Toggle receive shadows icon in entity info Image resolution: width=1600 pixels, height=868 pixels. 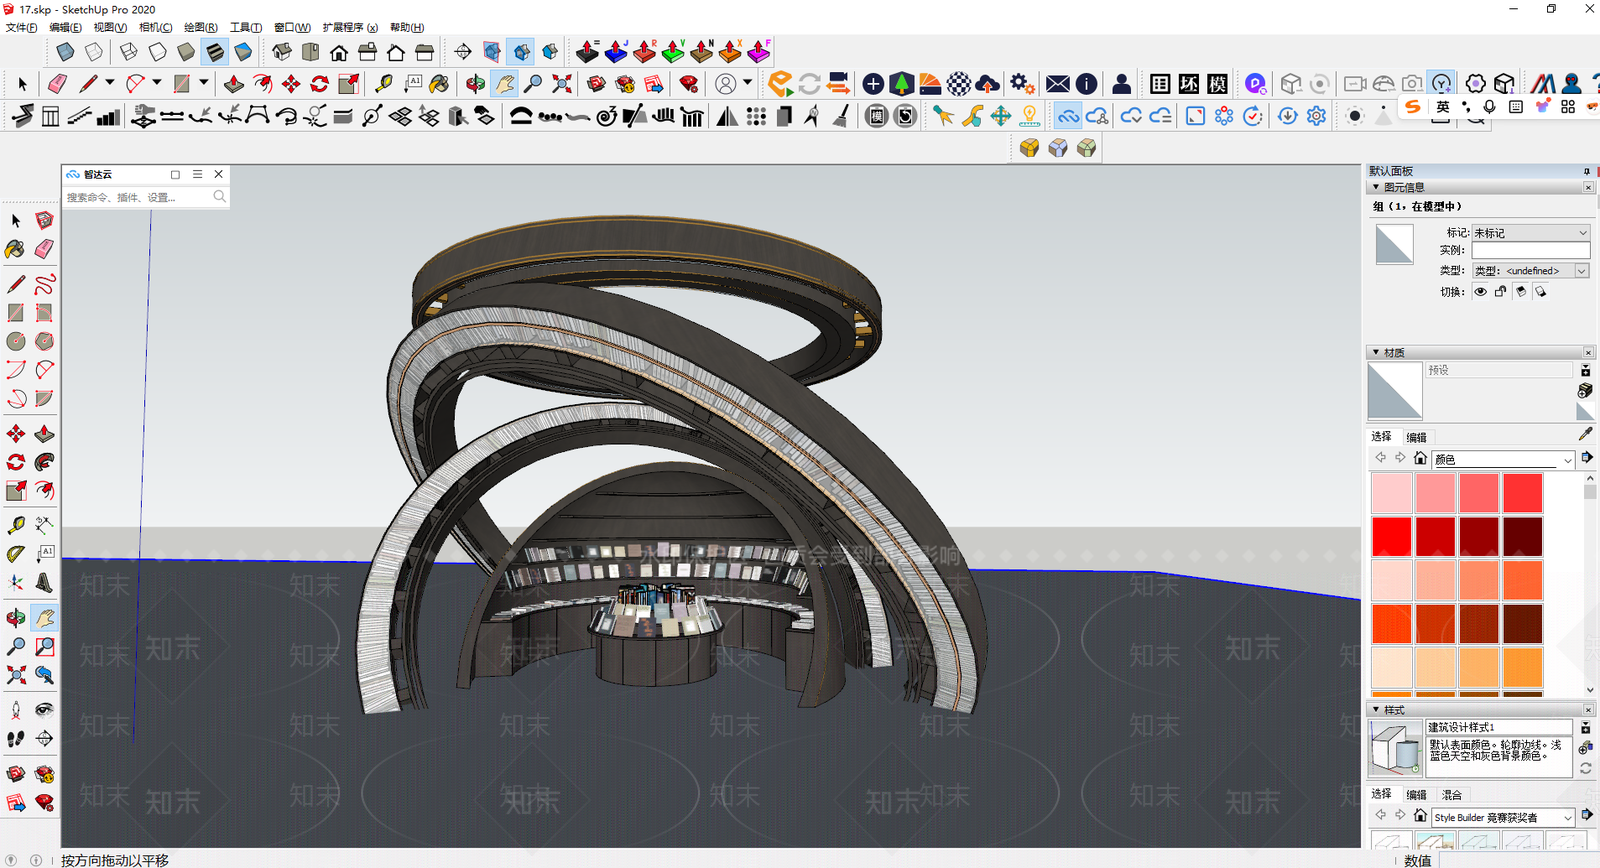click(x=1521, y=291)
